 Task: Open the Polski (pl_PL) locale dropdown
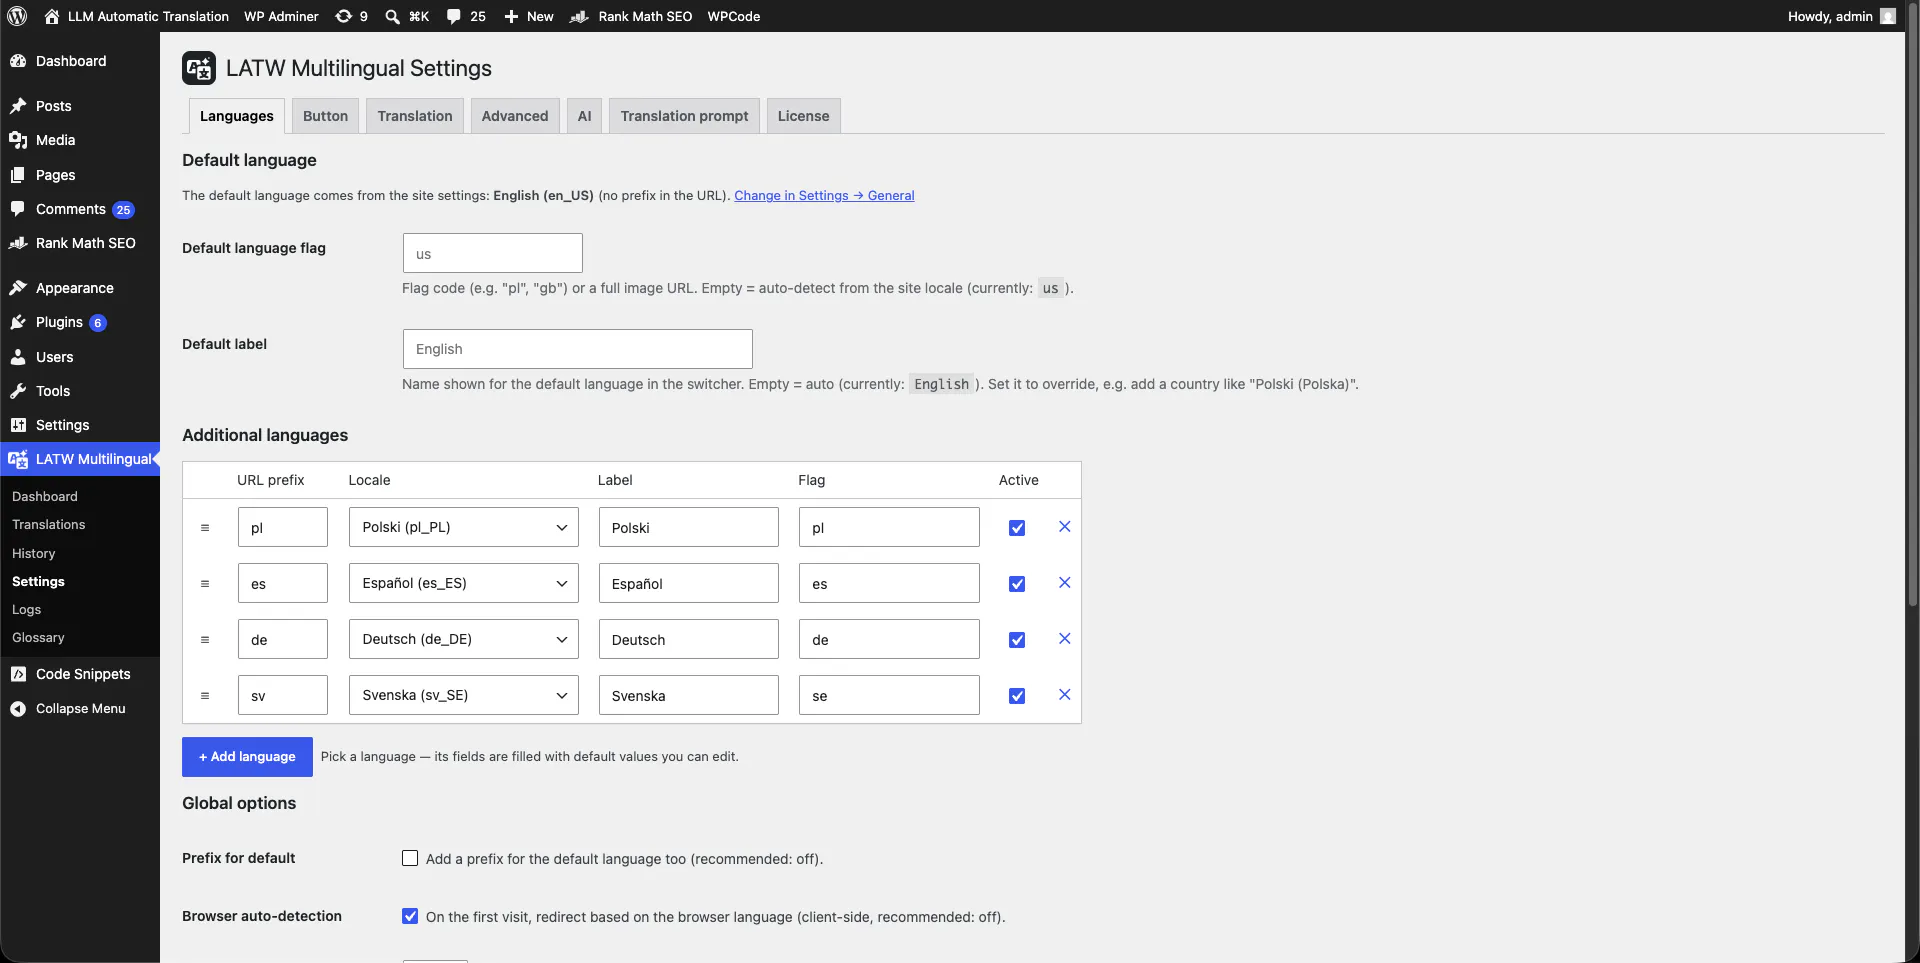coord(464,527)
